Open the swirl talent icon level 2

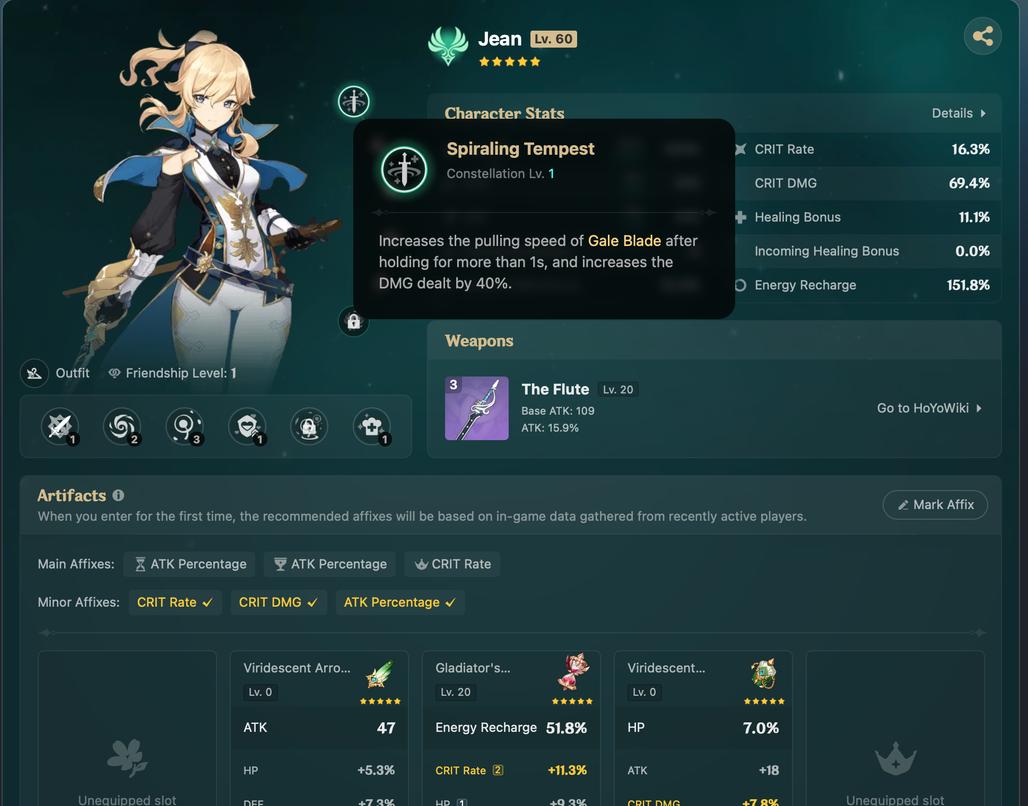tap(122, 426)
